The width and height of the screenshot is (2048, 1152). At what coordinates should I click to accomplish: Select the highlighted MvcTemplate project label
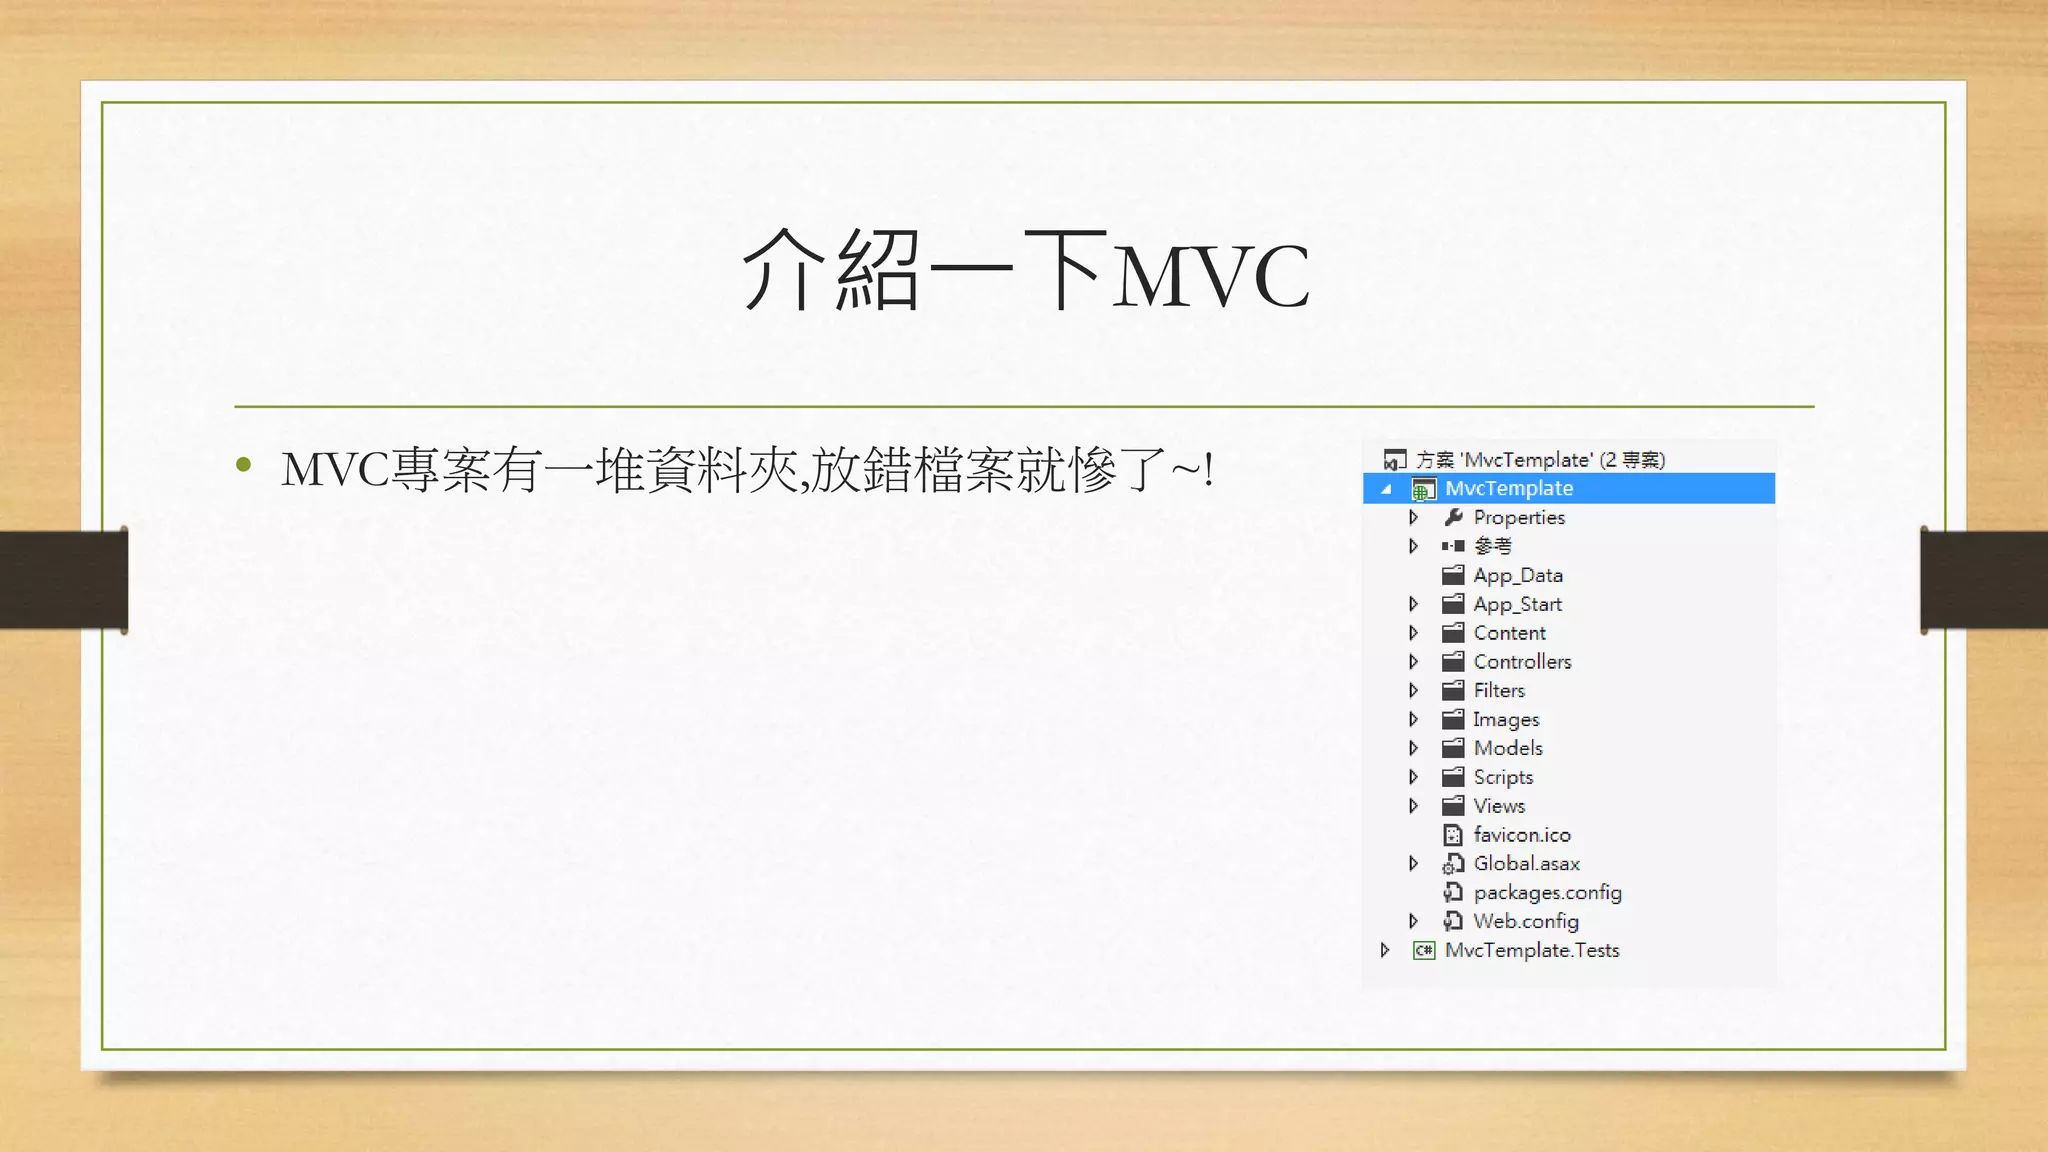click(x=1509, y=489)
